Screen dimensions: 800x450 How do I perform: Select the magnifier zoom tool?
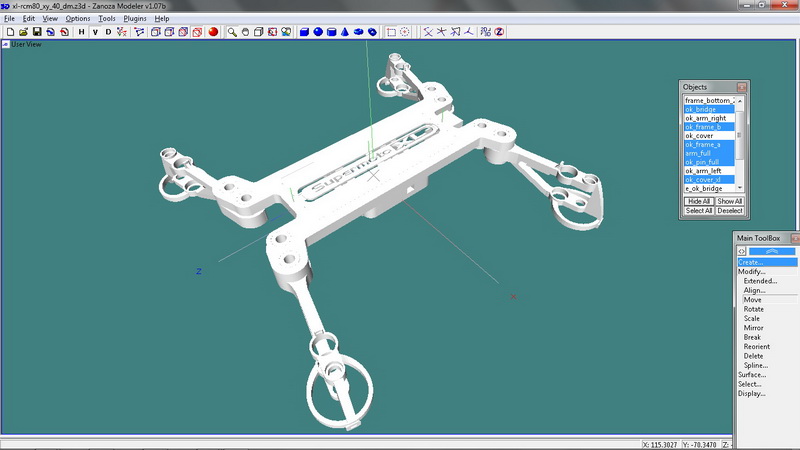pos(232,32)
